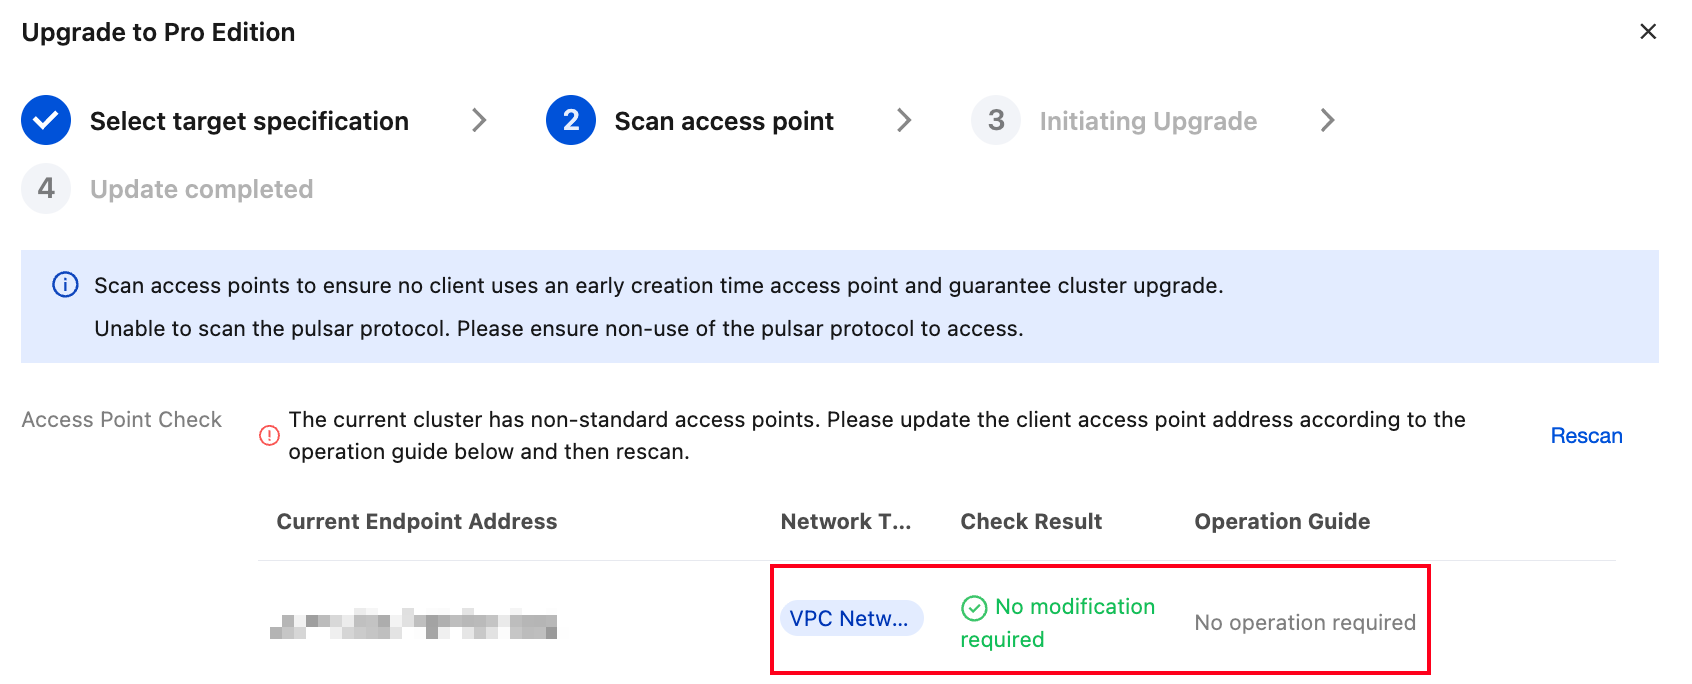Click the Rescan link

[1586, 436]
